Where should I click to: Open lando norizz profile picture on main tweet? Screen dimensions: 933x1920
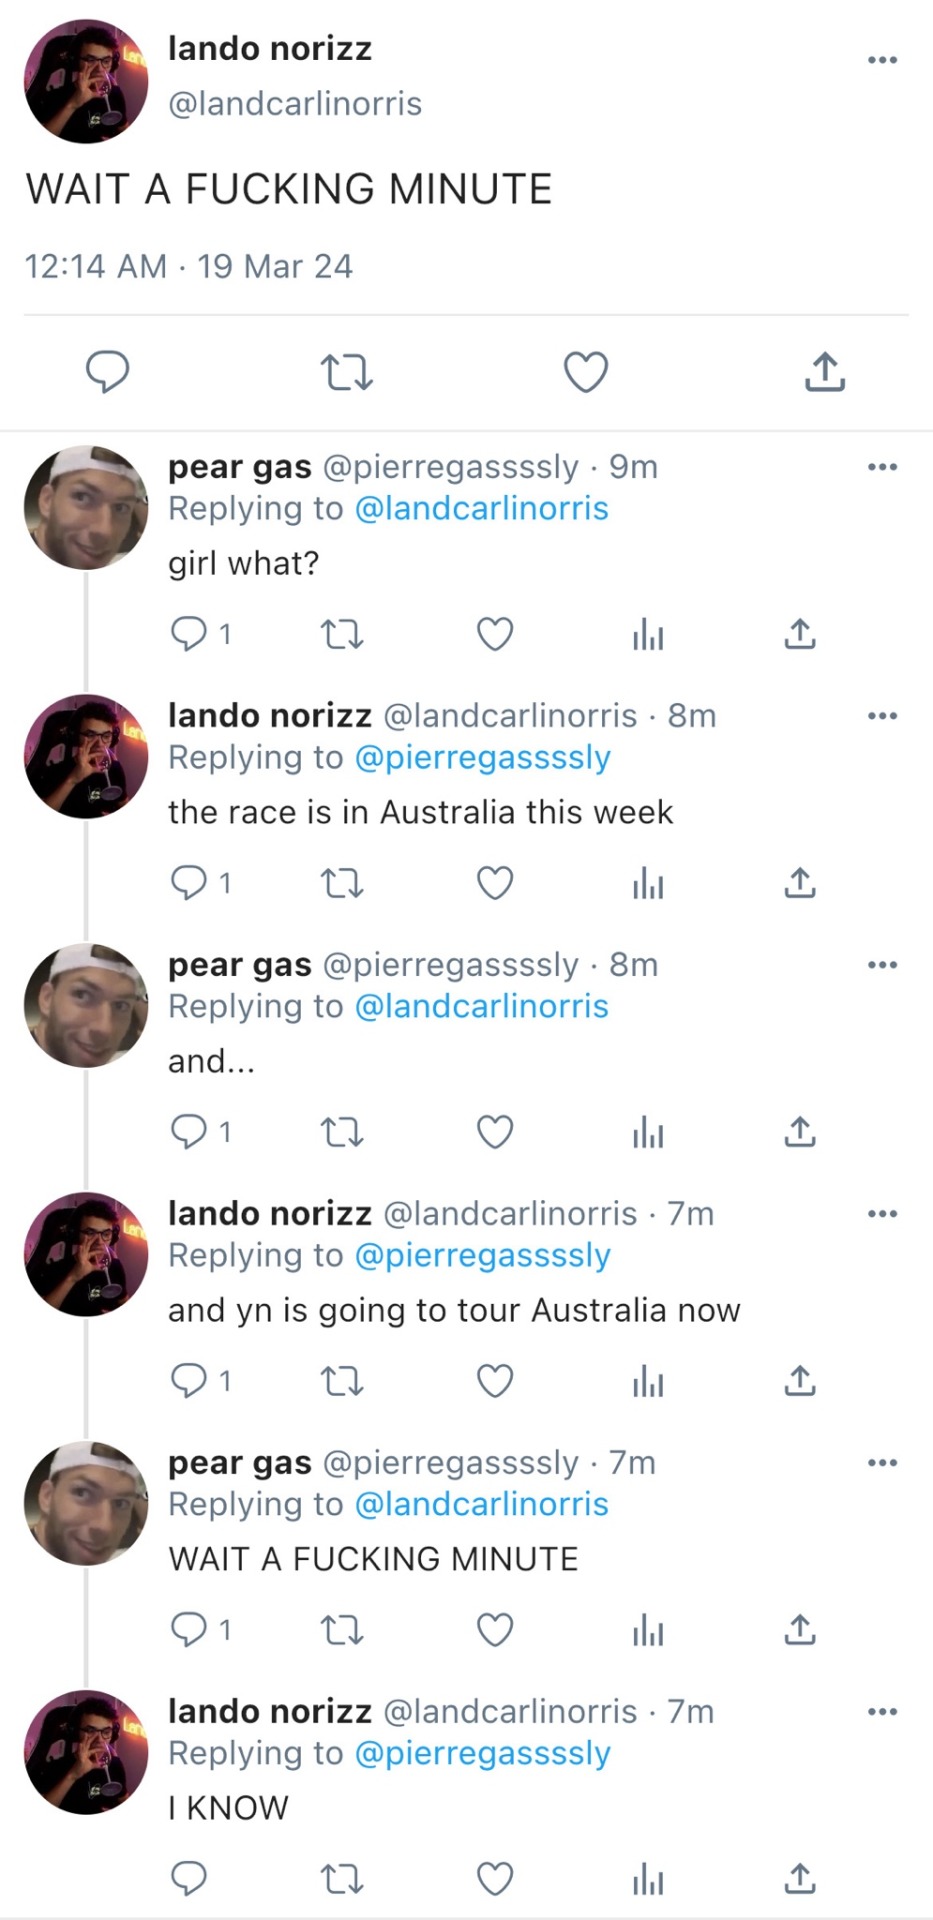(86, 81)
